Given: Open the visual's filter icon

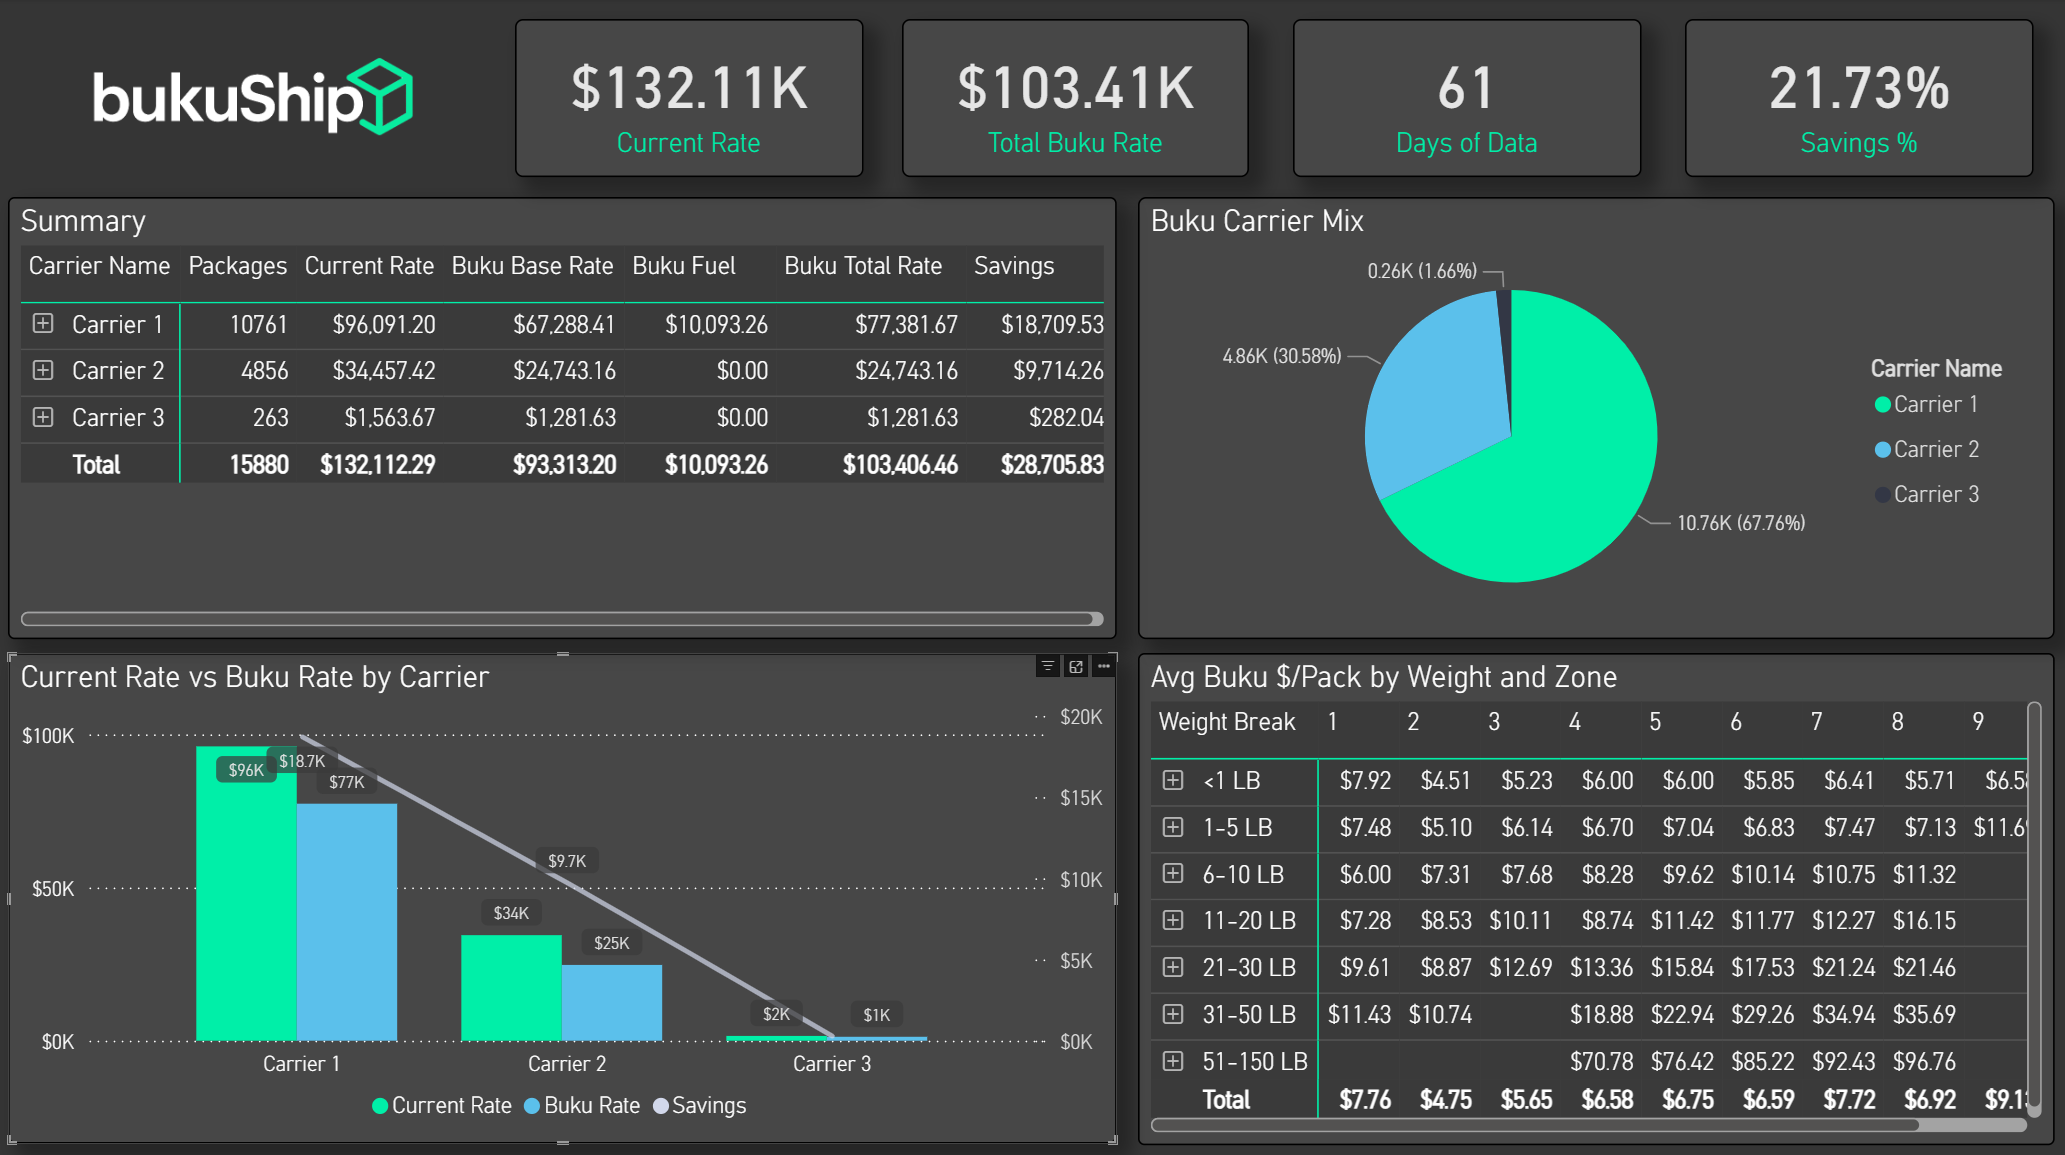Looking at the screenshot, I should [1047, 666].
